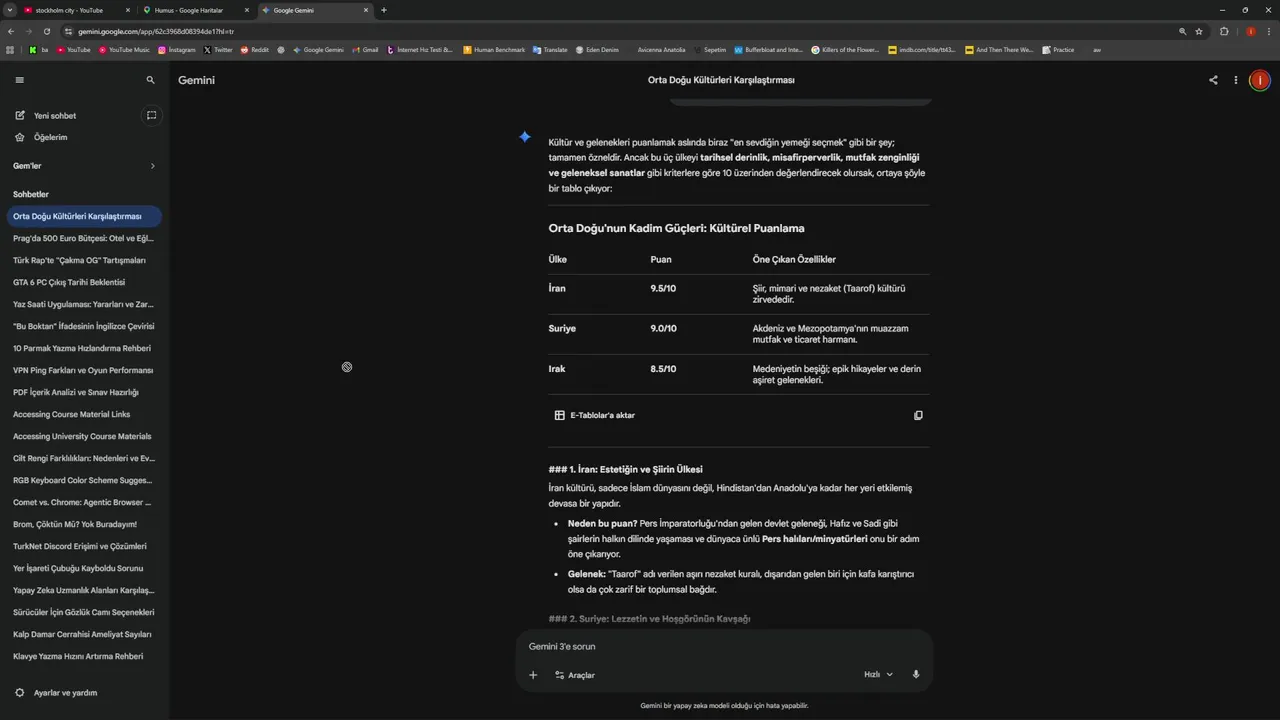Reload the page with the refresh icon

pyautogui.click(x=47, y=31)
